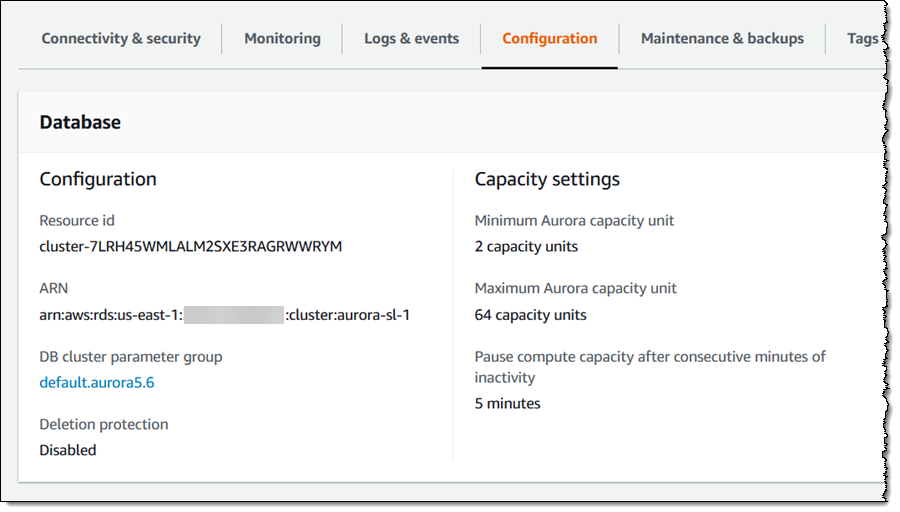Click the Deletion protection label
The width and height of the screenshot is (900, 512).
[104, 424]
